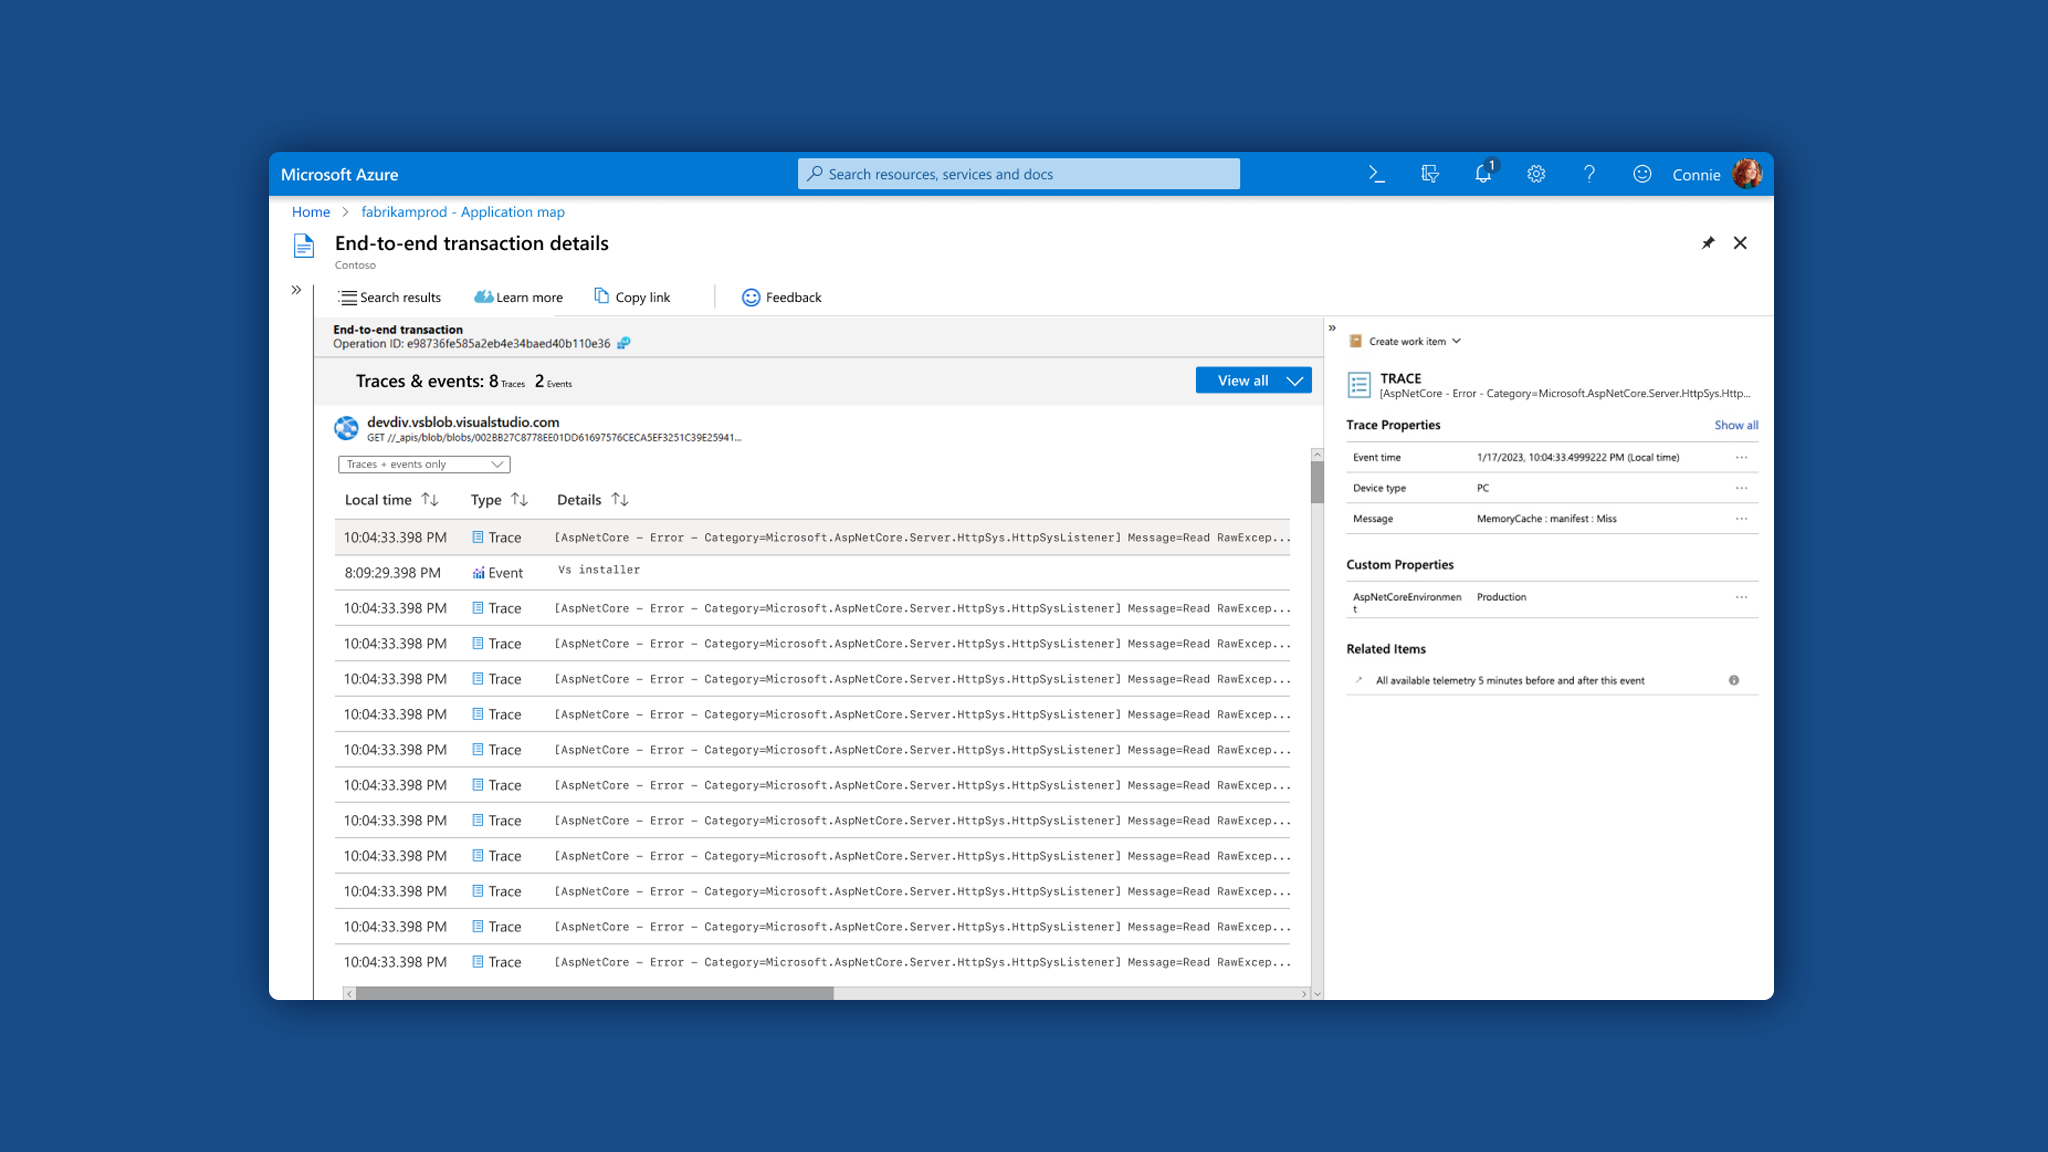
Task: Open Event time row ellipsis menu
Action: [1742, 458]
